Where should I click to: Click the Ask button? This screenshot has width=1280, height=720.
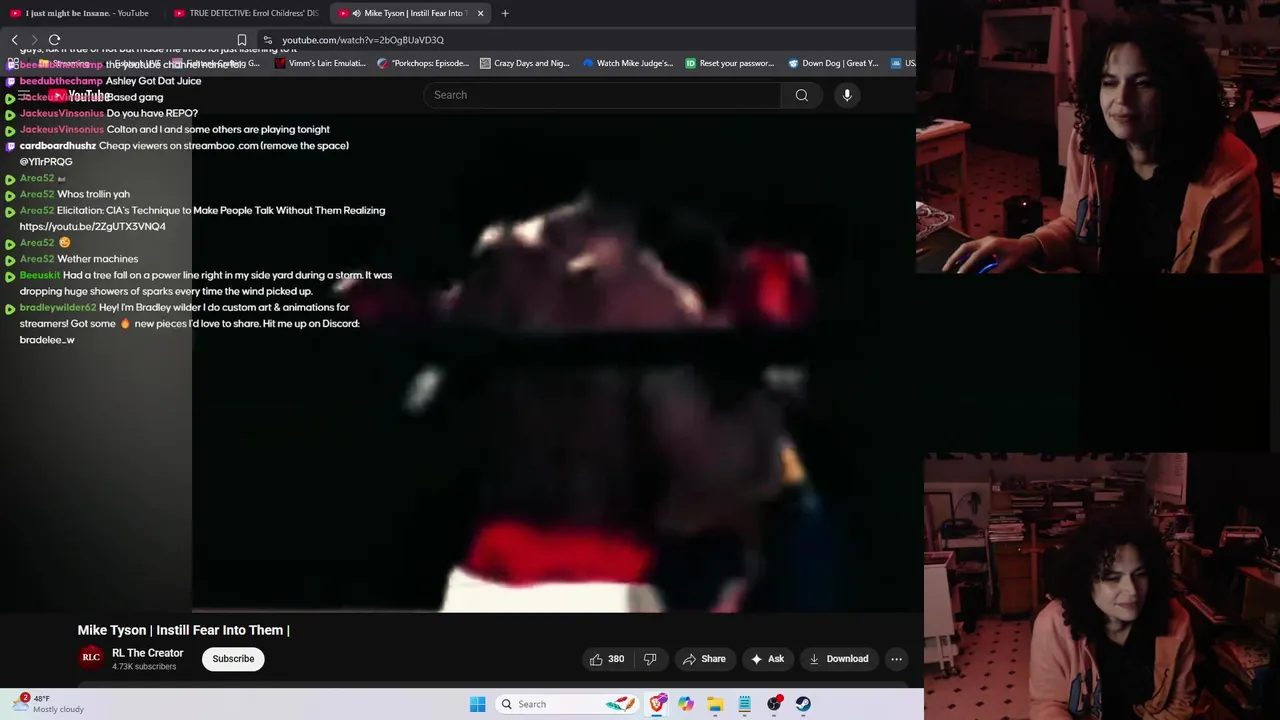click(767, 659)
